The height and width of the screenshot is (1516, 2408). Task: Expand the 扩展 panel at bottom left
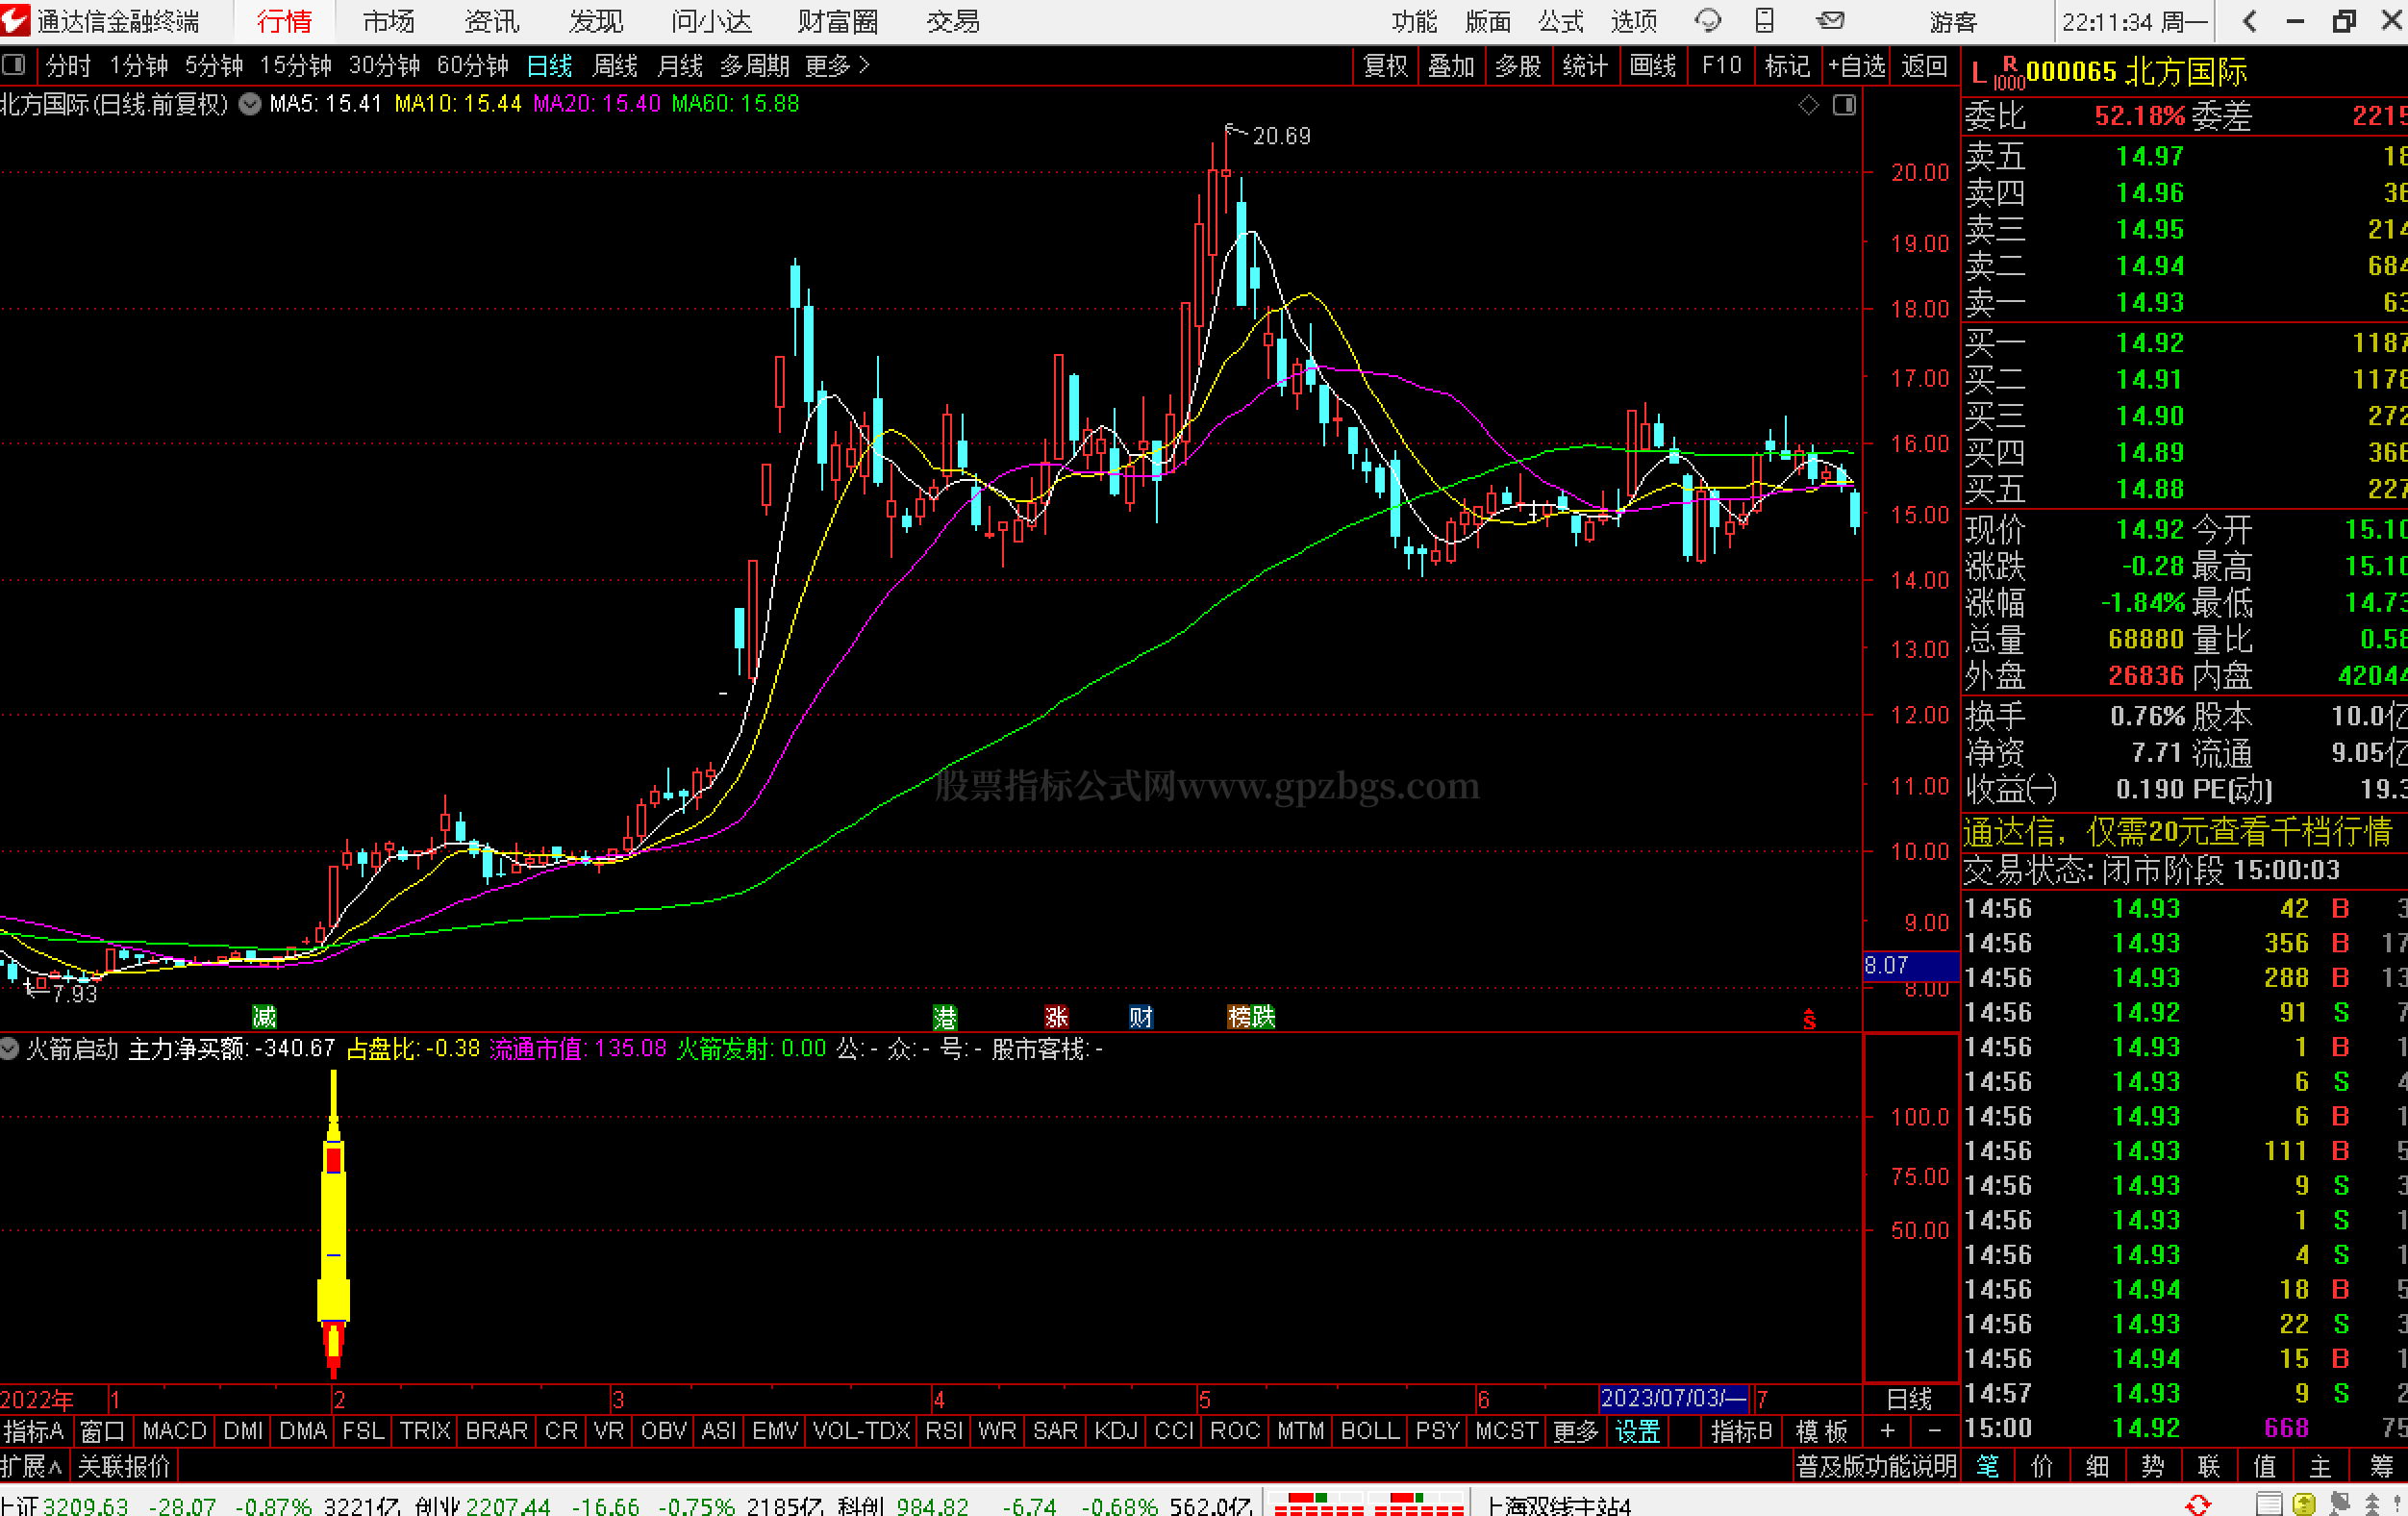[x=32, y=1467]
